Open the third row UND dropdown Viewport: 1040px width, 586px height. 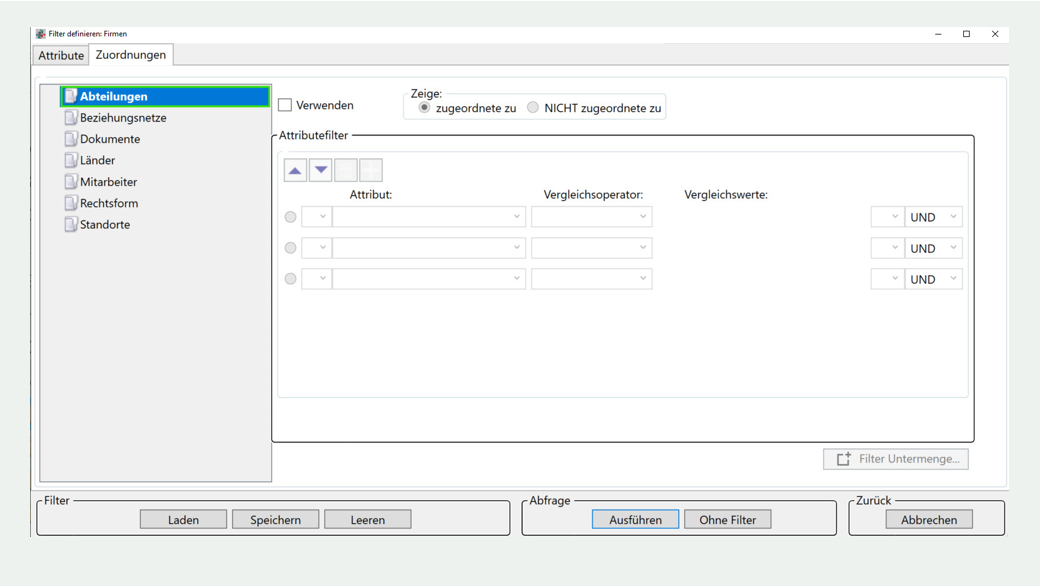pos(933,279)
